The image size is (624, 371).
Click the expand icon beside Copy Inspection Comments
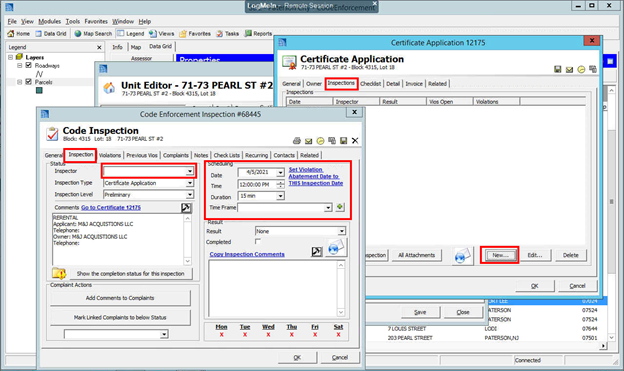click(316, 252)
